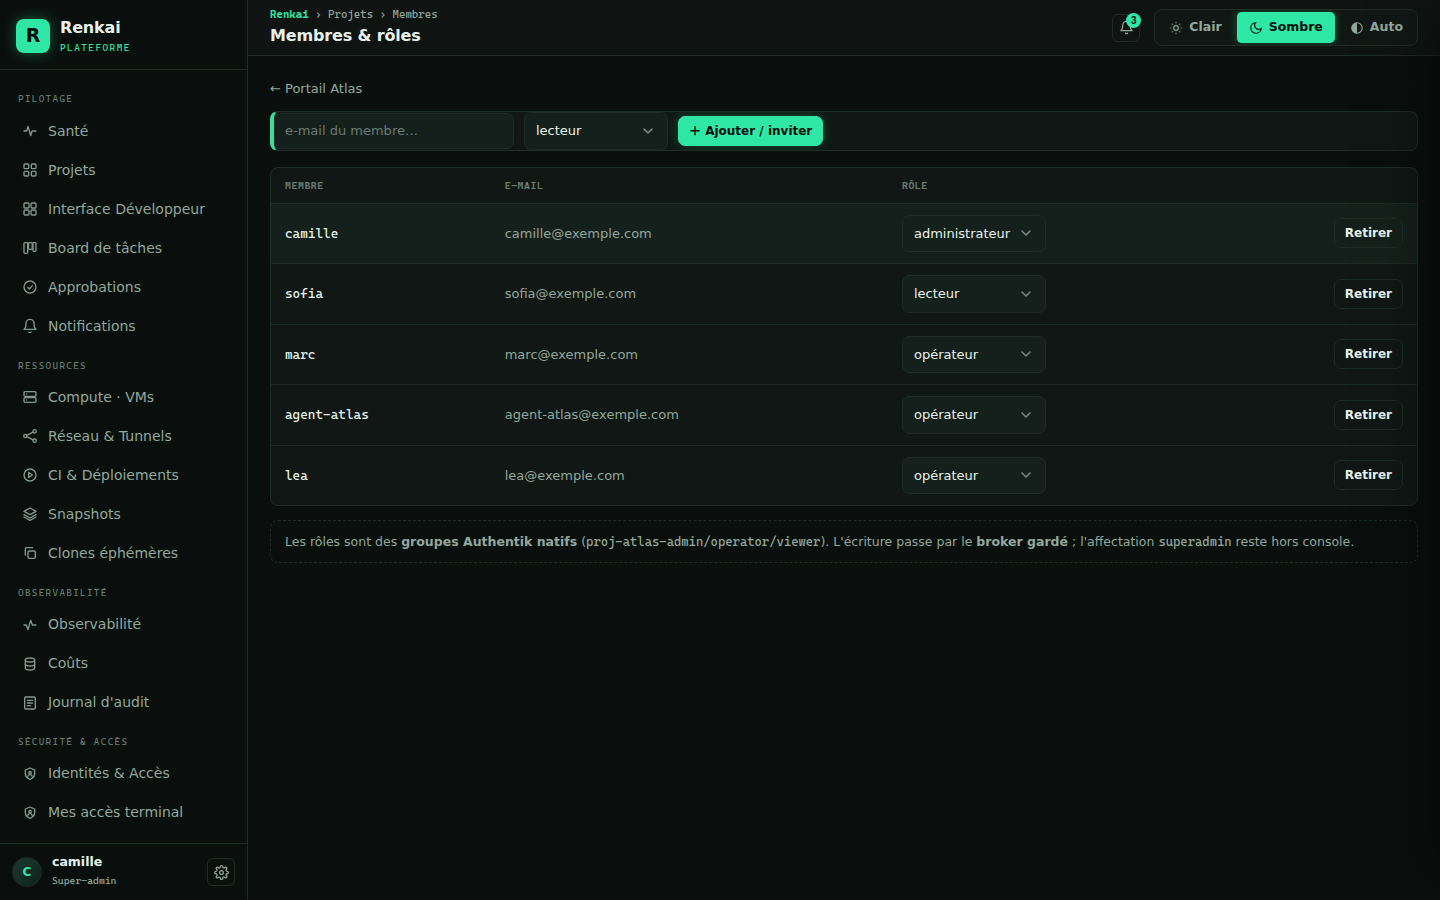Screen dimensions: 1440x900
Task: Remove camille with Retirer button
Action: pyautogui.click(x=1368, y=233)
